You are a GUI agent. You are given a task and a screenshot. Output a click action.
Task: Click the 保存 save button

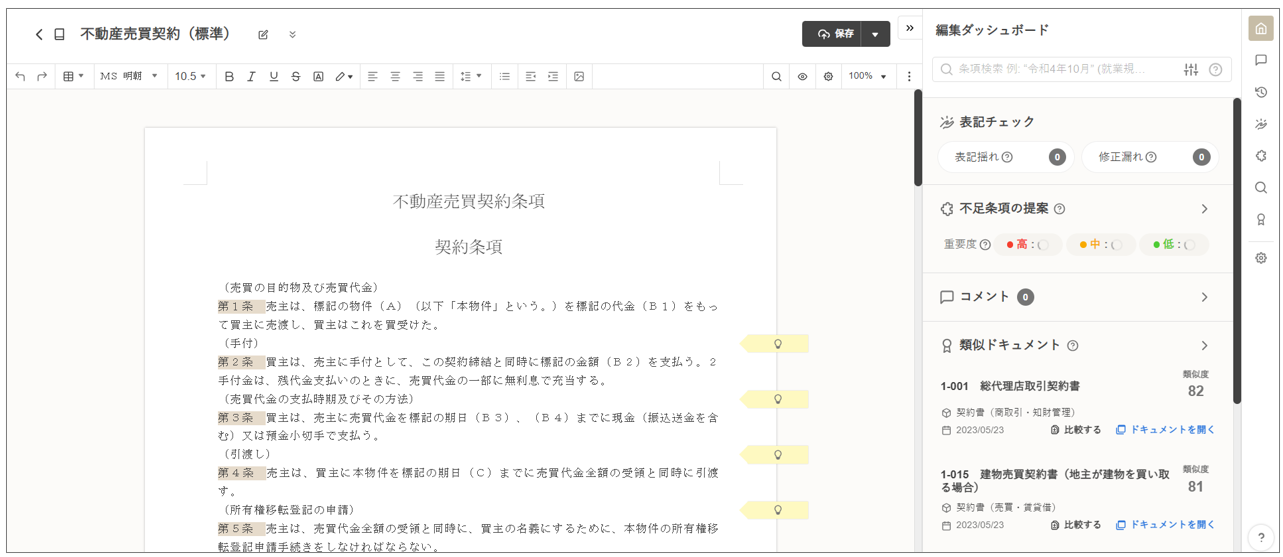point(833,34)
